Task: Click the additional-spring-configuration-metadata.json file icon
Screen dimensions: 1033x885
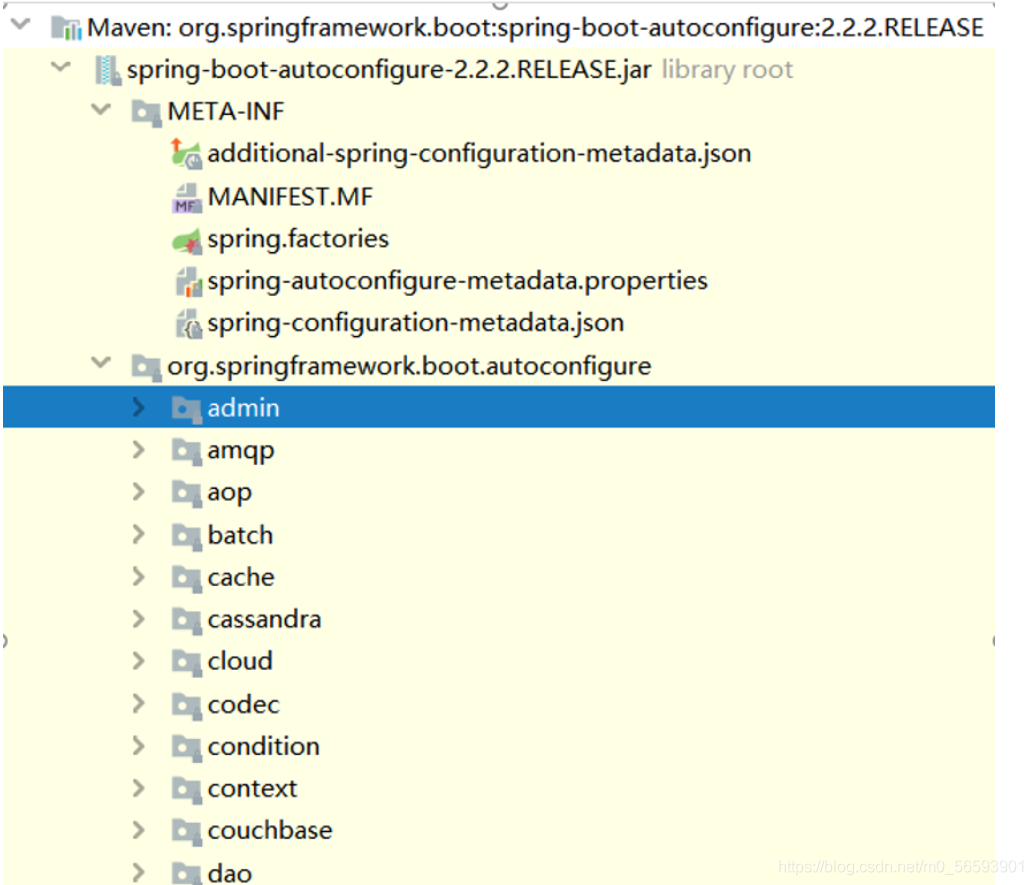Action: [x=186, y=154]
